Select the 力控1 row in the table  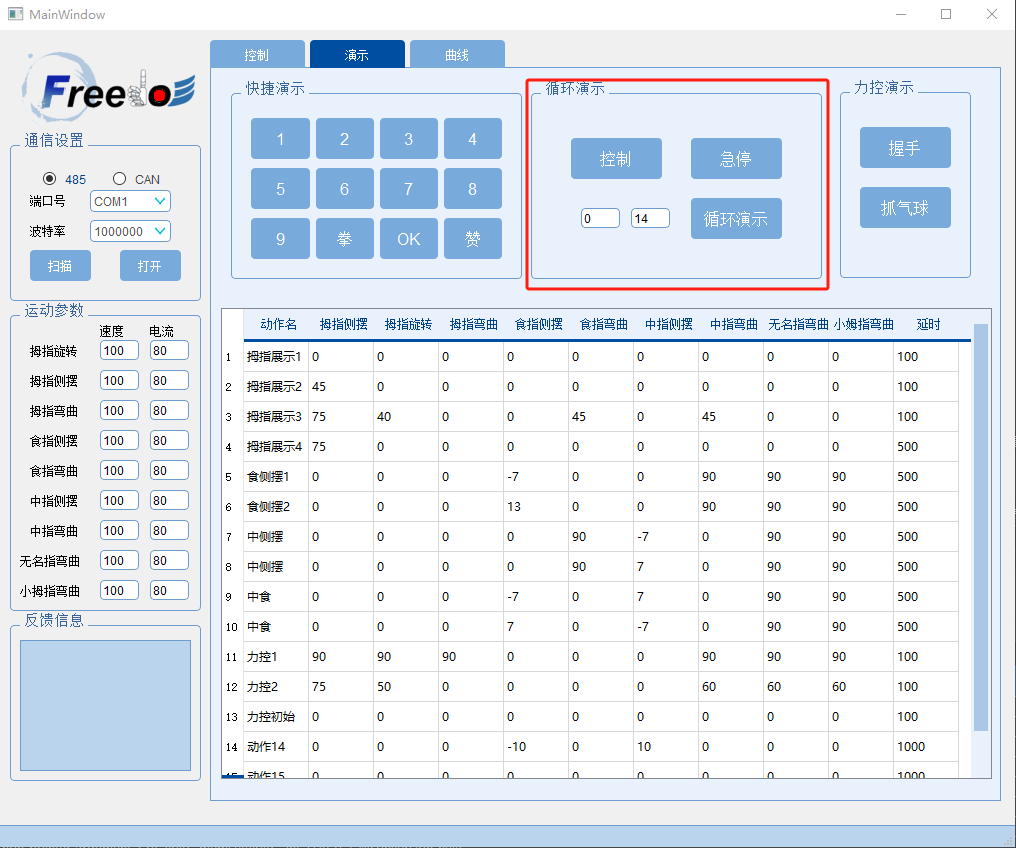272,657
